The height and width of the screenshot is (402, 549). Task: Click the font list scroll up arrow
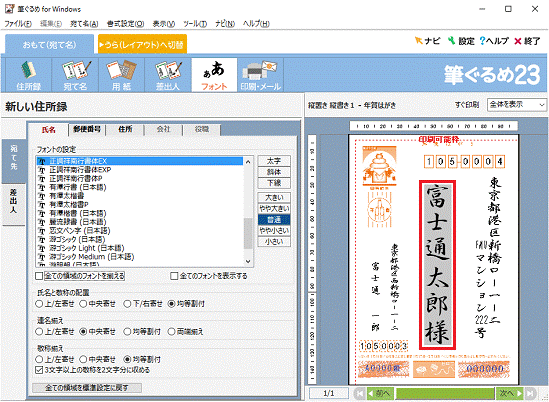[248, 162]
